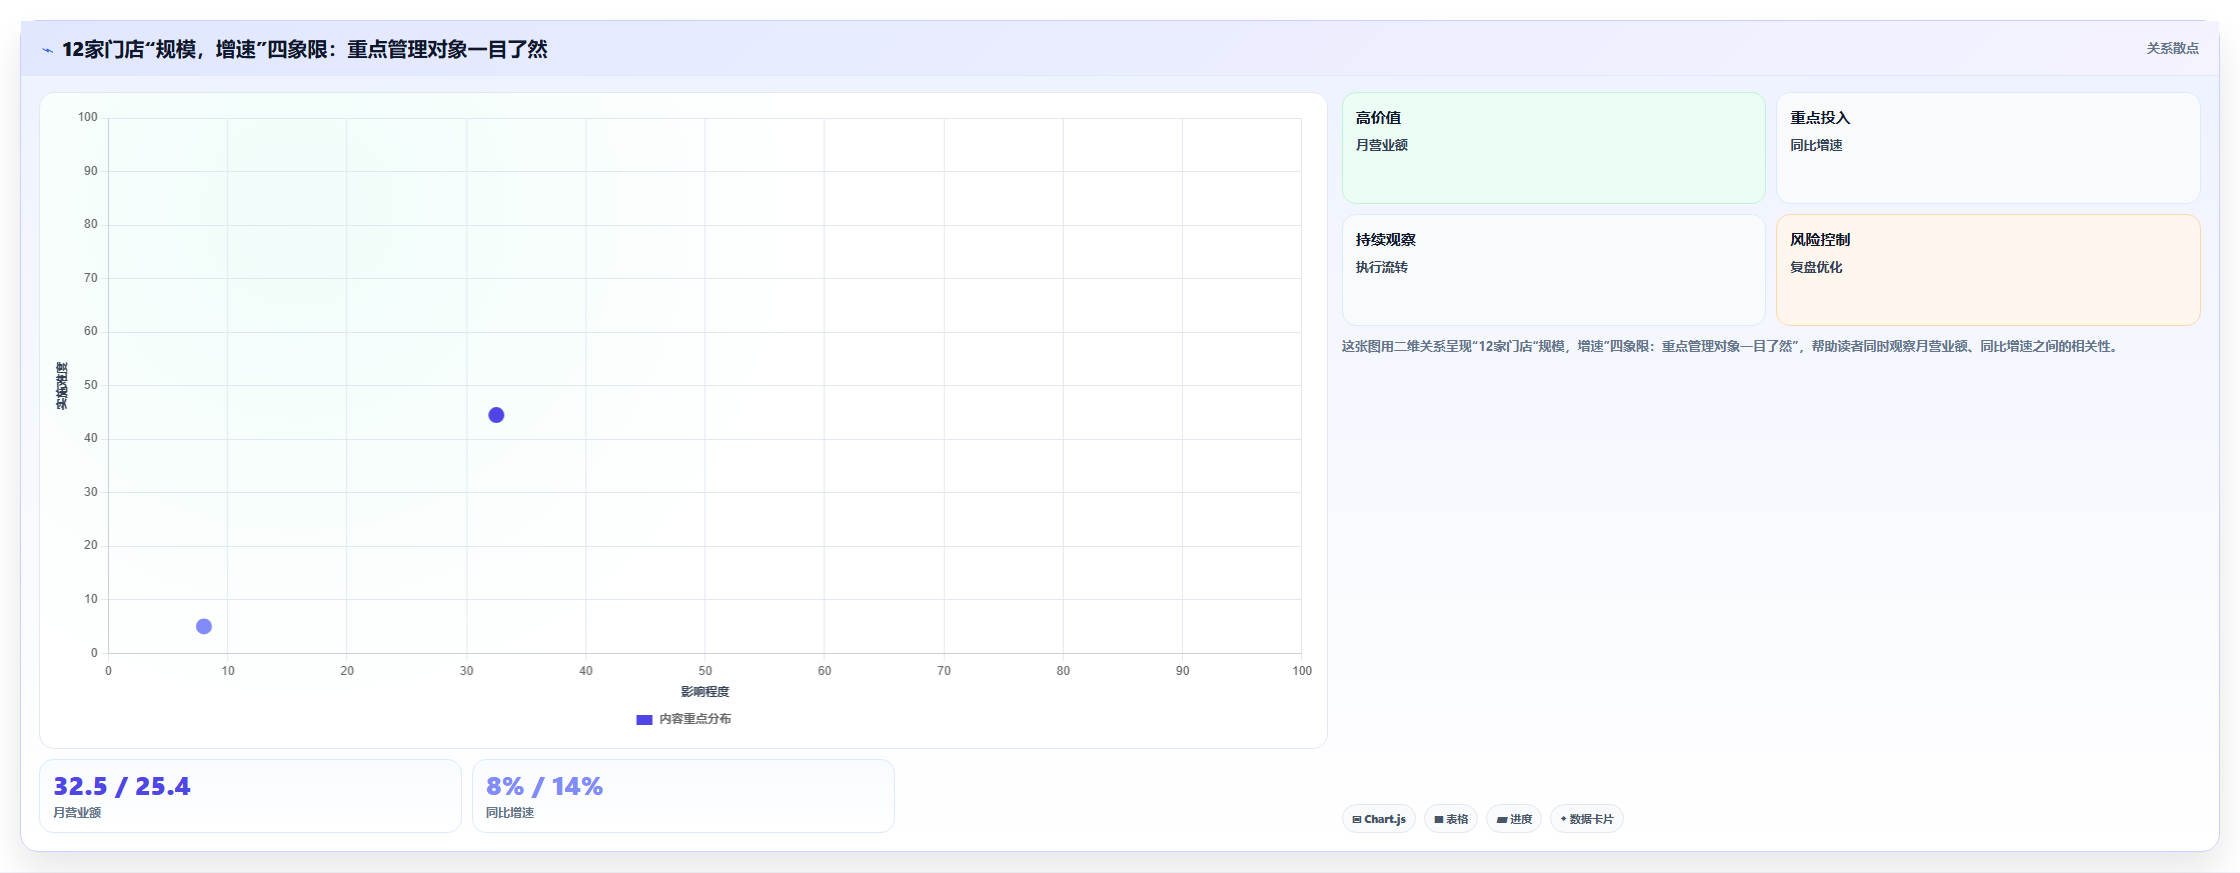Click the 月营业额 caption under 32.5 / 25.4
The image size is (2240, 873).
coord(77,813)
